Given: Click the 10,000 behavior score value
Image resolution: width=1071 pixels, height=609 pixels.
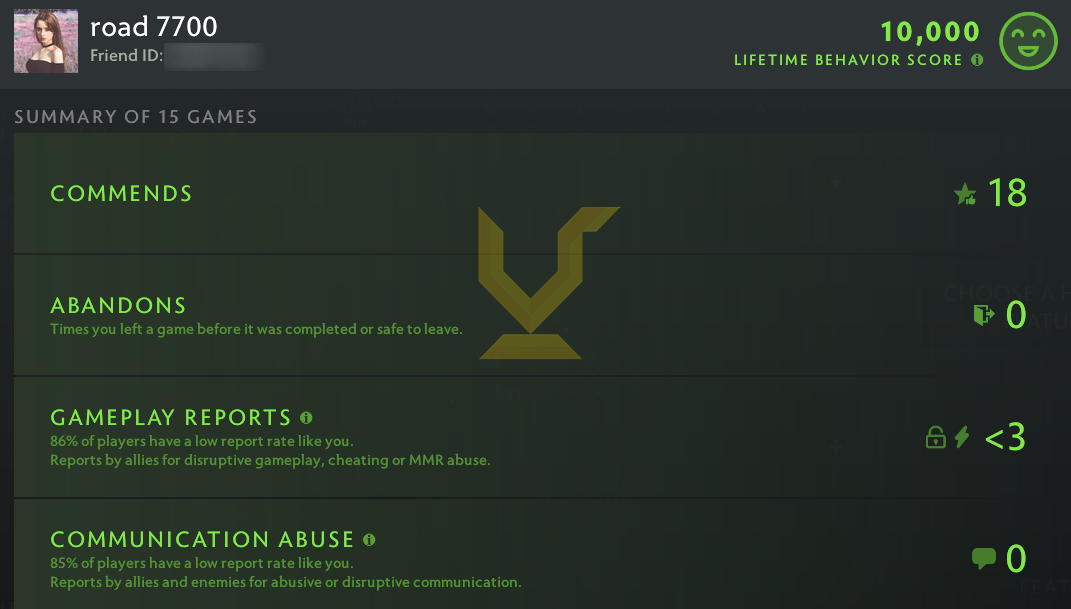Looking at the screenshot, I should [x=930, y=31].
